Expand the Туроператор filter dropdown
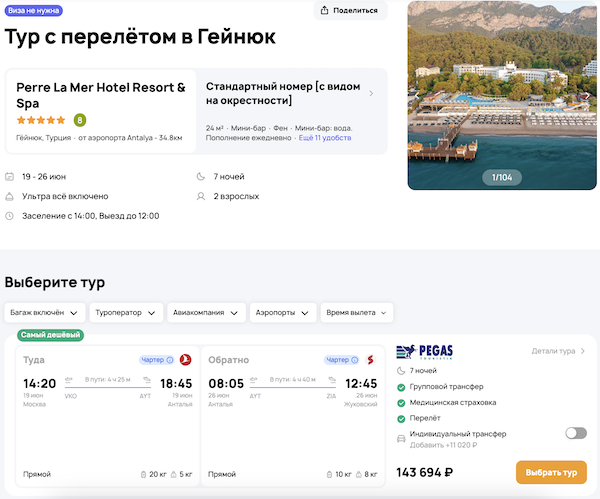The image size is (600, 499). point(126,313)
